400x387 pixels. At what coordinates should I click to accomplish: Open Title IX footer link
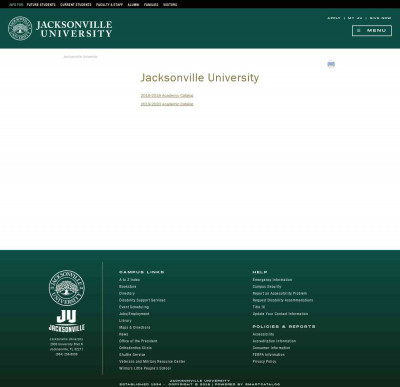click(259, 307)
